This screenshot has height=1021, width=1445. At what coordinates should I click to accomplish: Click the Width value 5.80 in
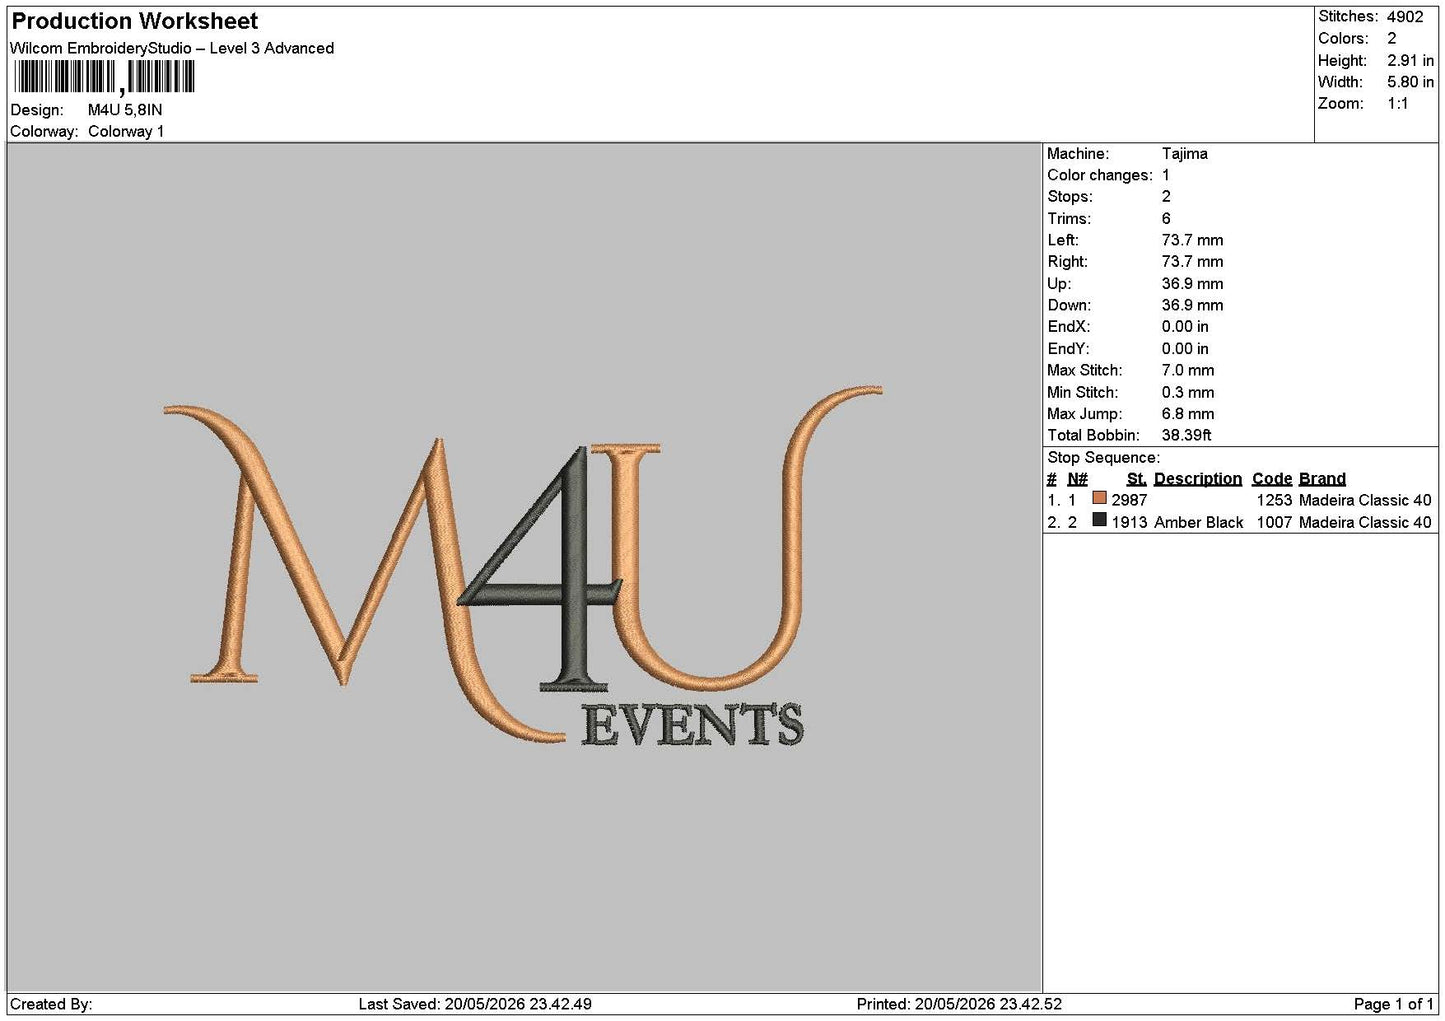(x=1410, y=82)
